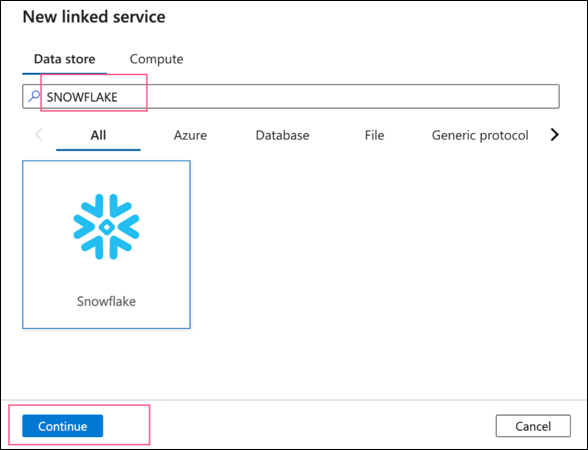Screen dimensions: 588x450
Task: Open the Generic protocol category
Action: [480, 135]
